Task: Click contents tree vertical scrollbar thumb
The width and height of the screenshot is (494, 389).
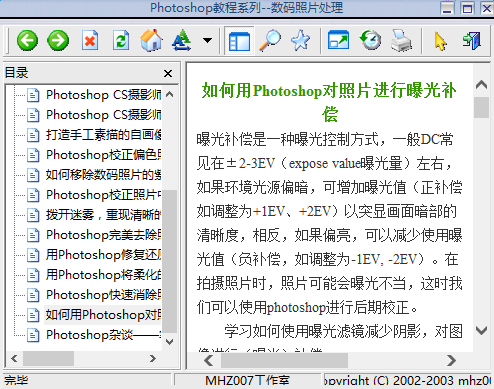Action: [170, 261]
